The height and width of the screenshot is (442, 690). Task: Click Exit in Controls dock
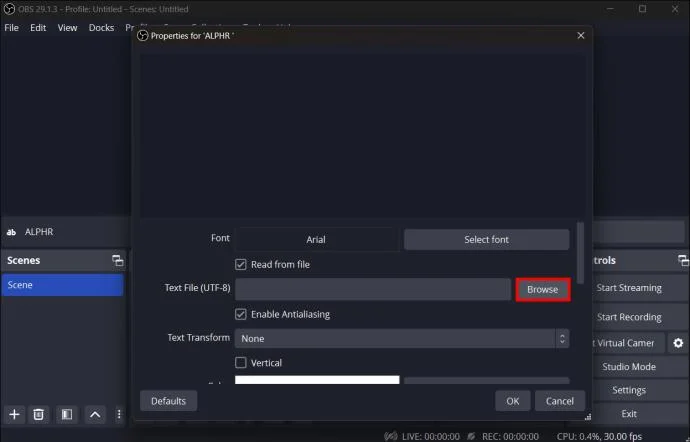click(x=629, y=414)
